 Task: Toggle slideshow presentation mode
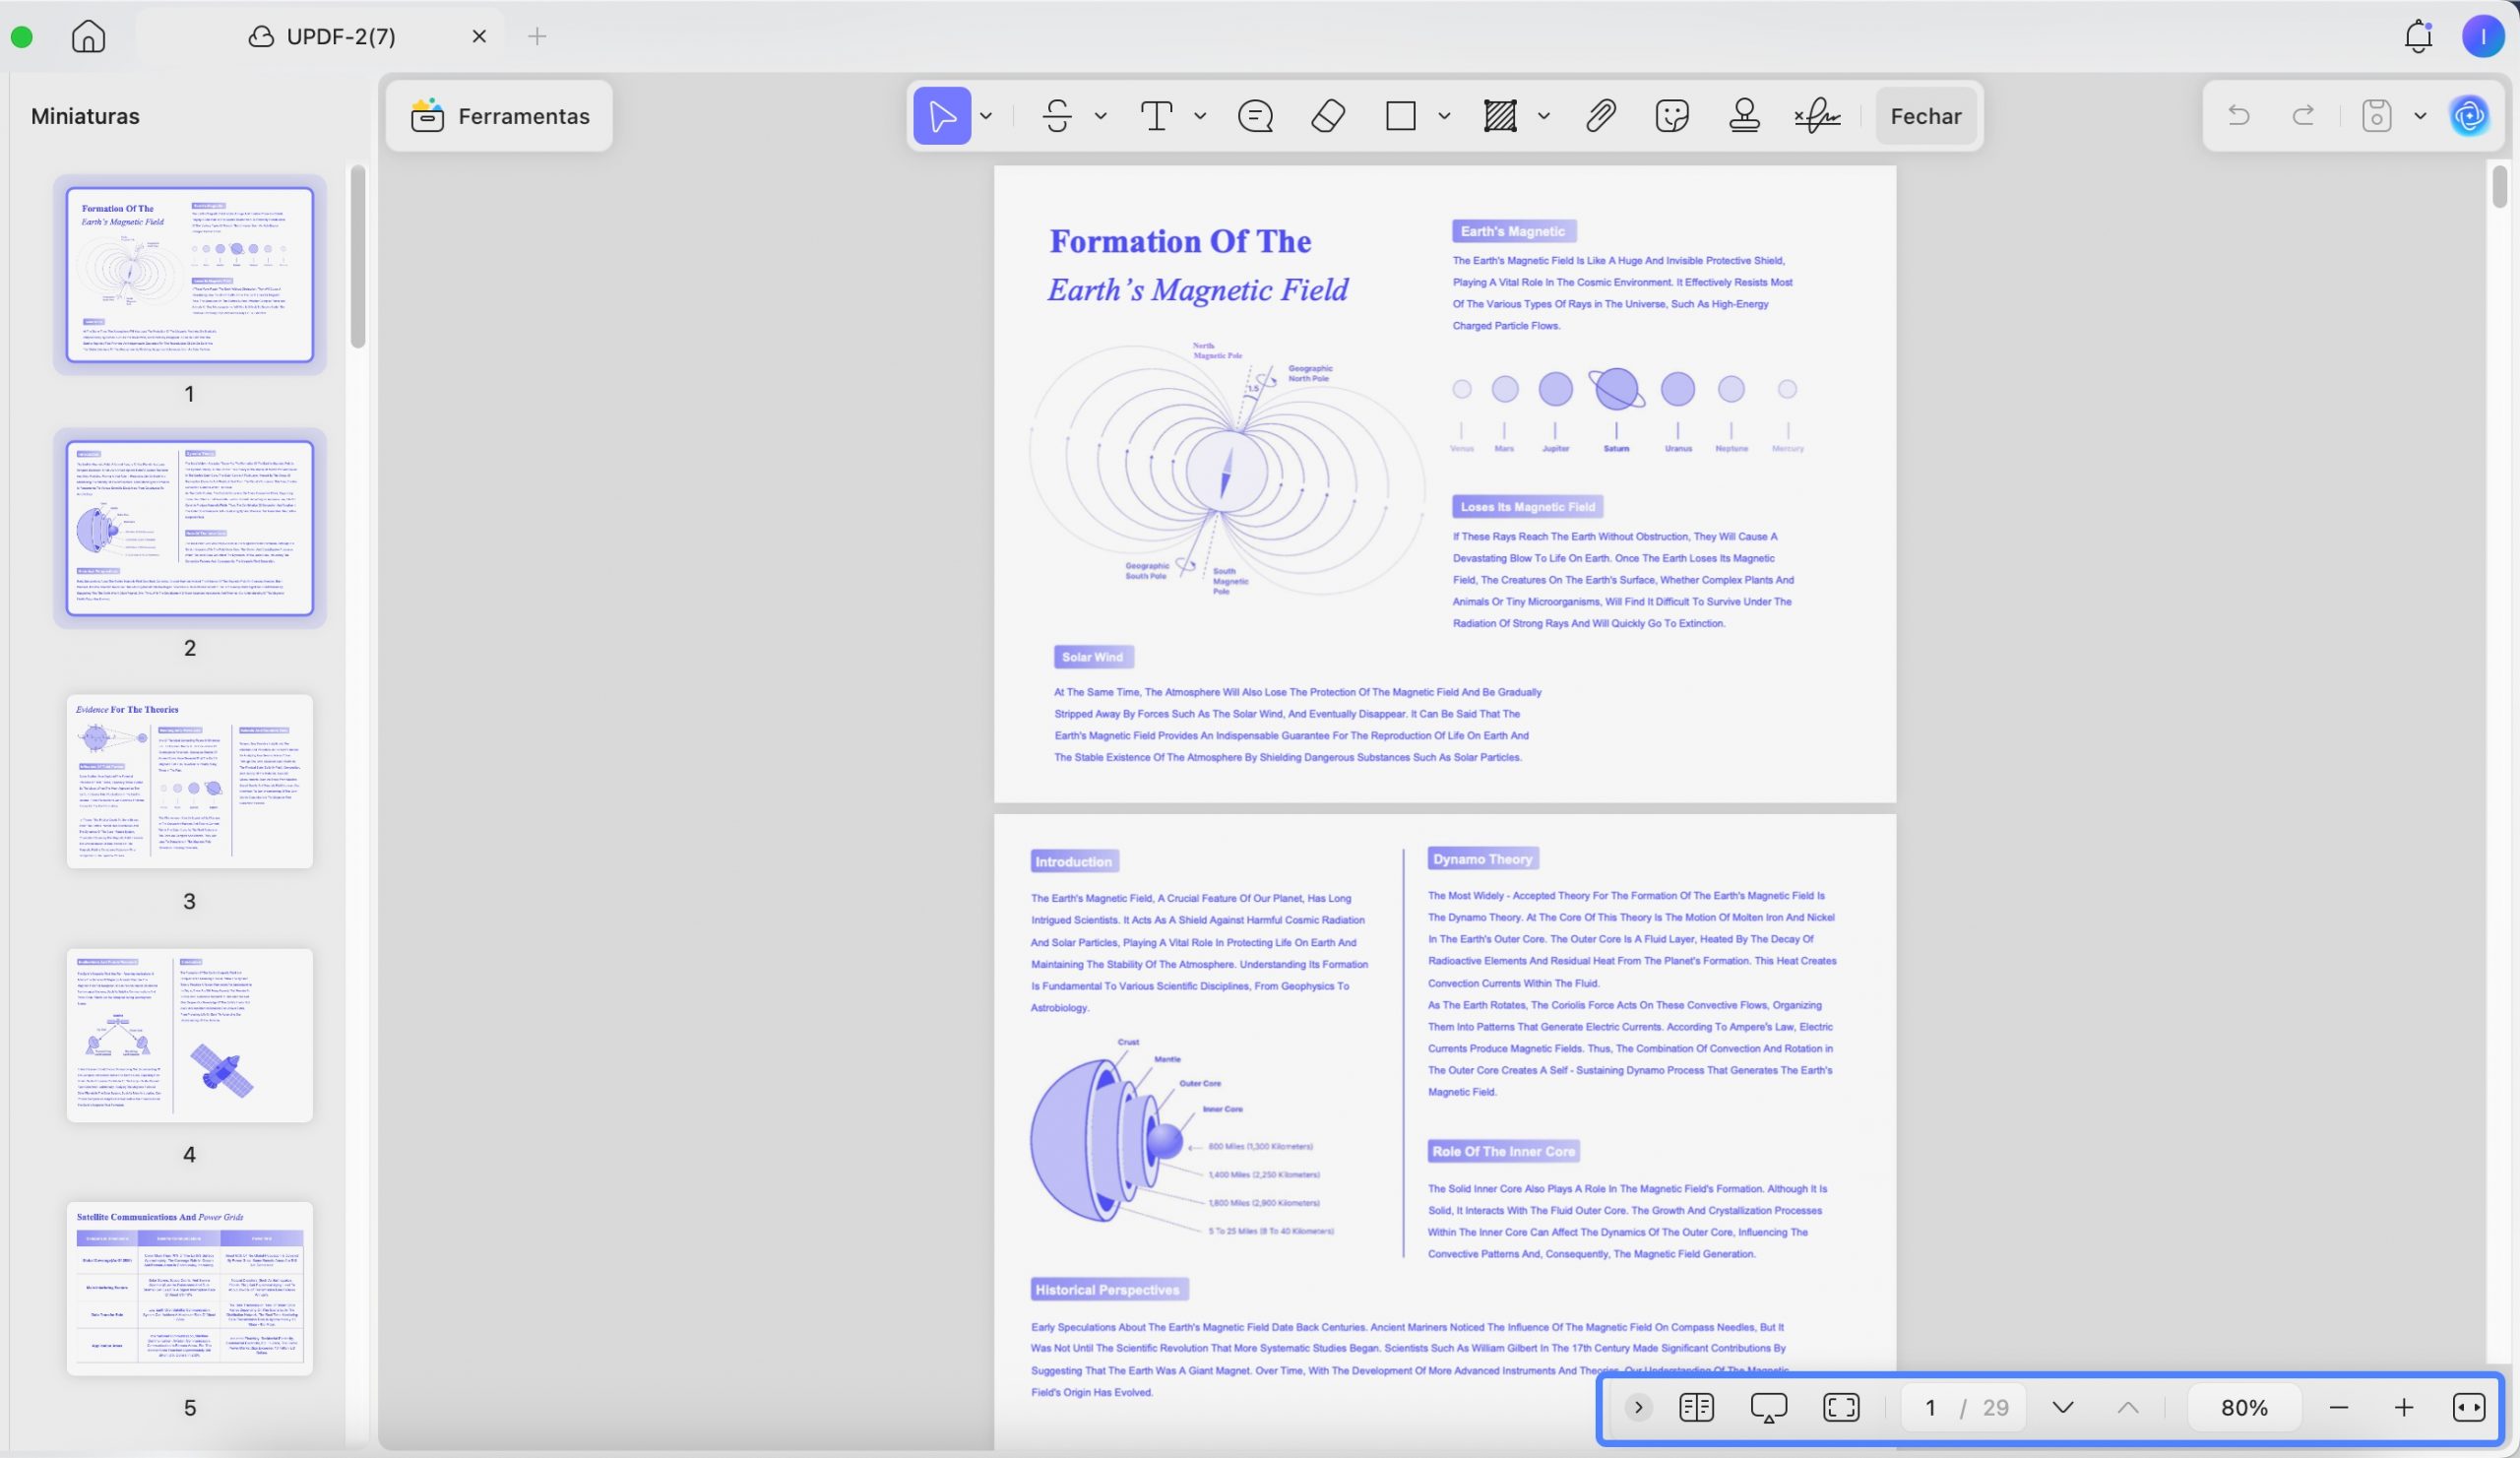pos(1769,1407)
